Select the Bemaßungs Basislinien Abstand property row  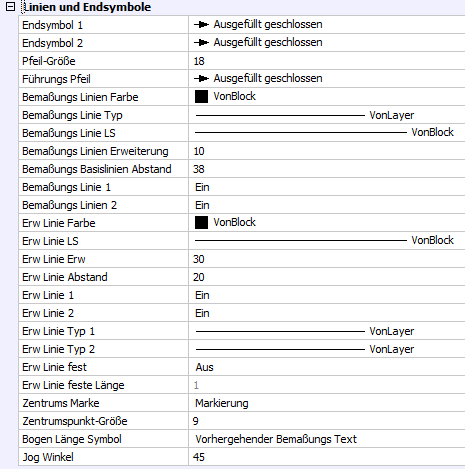pos(242,169)
